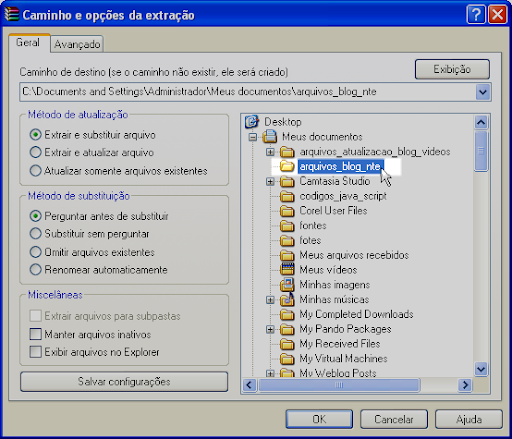Image resolution: width=512 pixels, height=439 pixels.
Task: Select the Camtasia Studio folder icon
Action: pos(287,181)
